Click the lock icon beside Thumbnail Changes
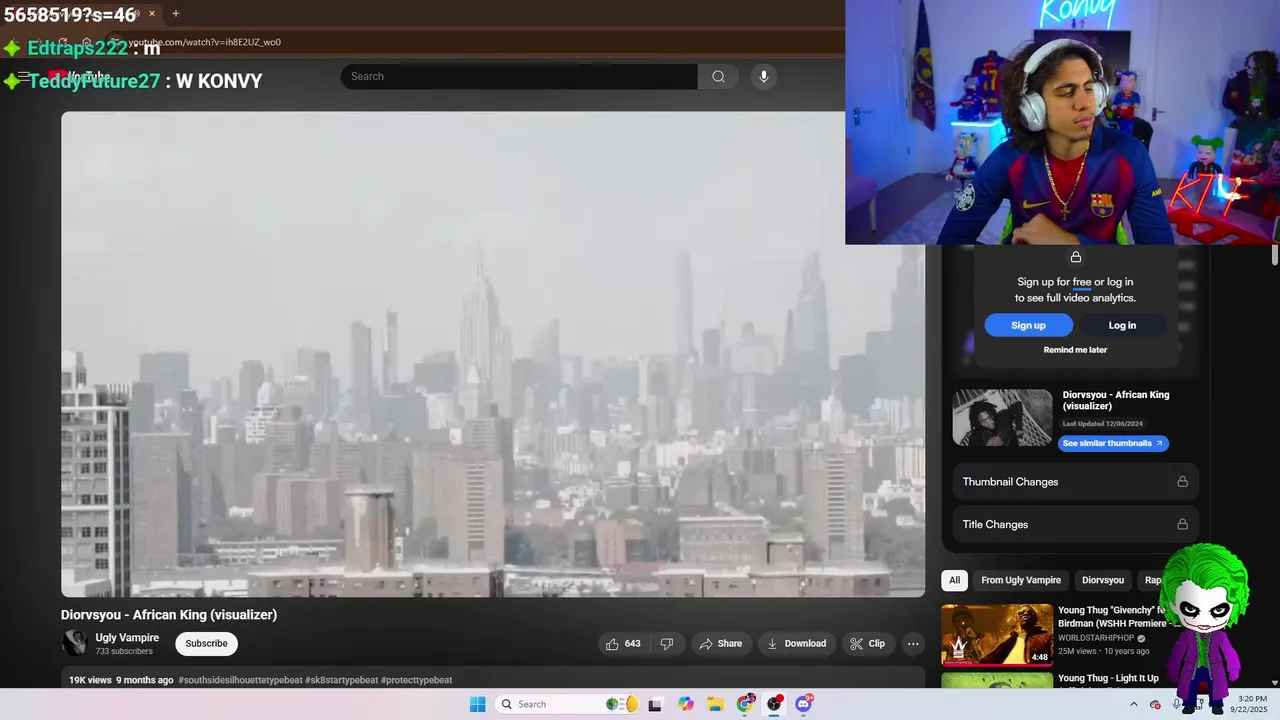The height and width of the screenshot is (720, 1280). (x=1182, y=482)
